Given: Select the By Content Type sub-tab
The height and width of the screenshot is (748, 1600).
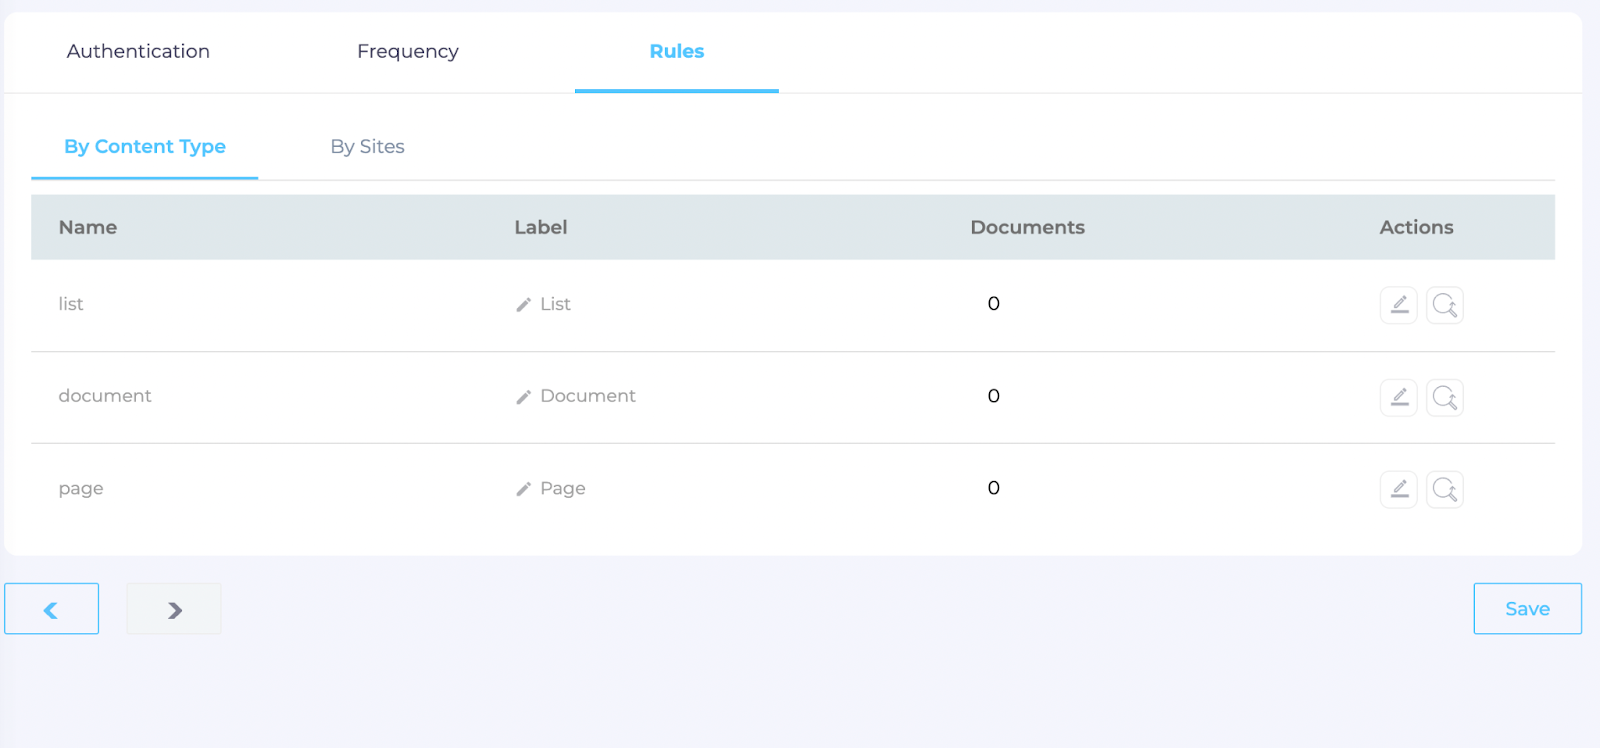Looking at the screenshot, I should 145,147.
